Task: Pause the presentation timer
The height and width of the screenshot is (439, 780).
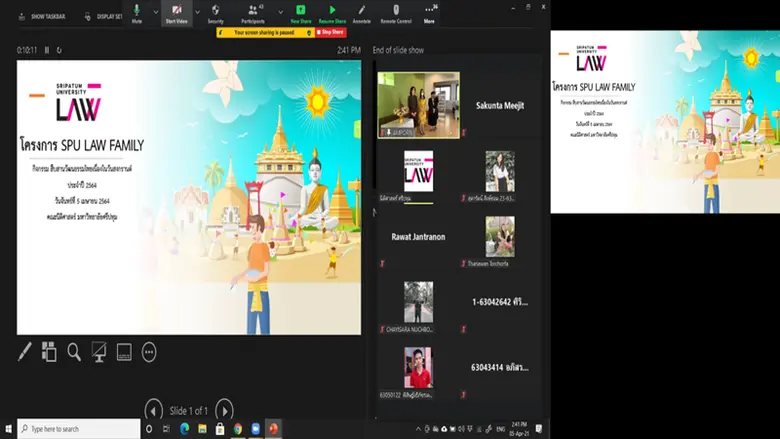Action: pos(46,50)
